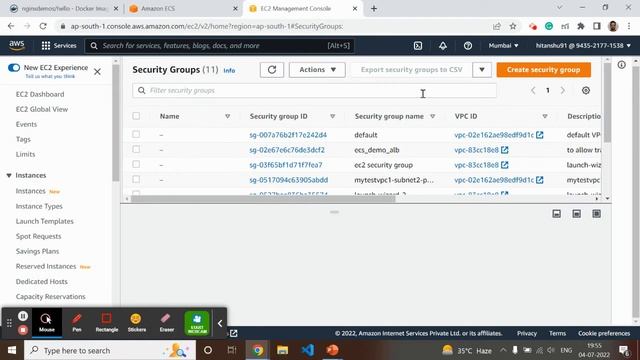Open Spot Requests in sidebar
The width and height of the screenshot is (640, 360).
click(x=38, y=236)
